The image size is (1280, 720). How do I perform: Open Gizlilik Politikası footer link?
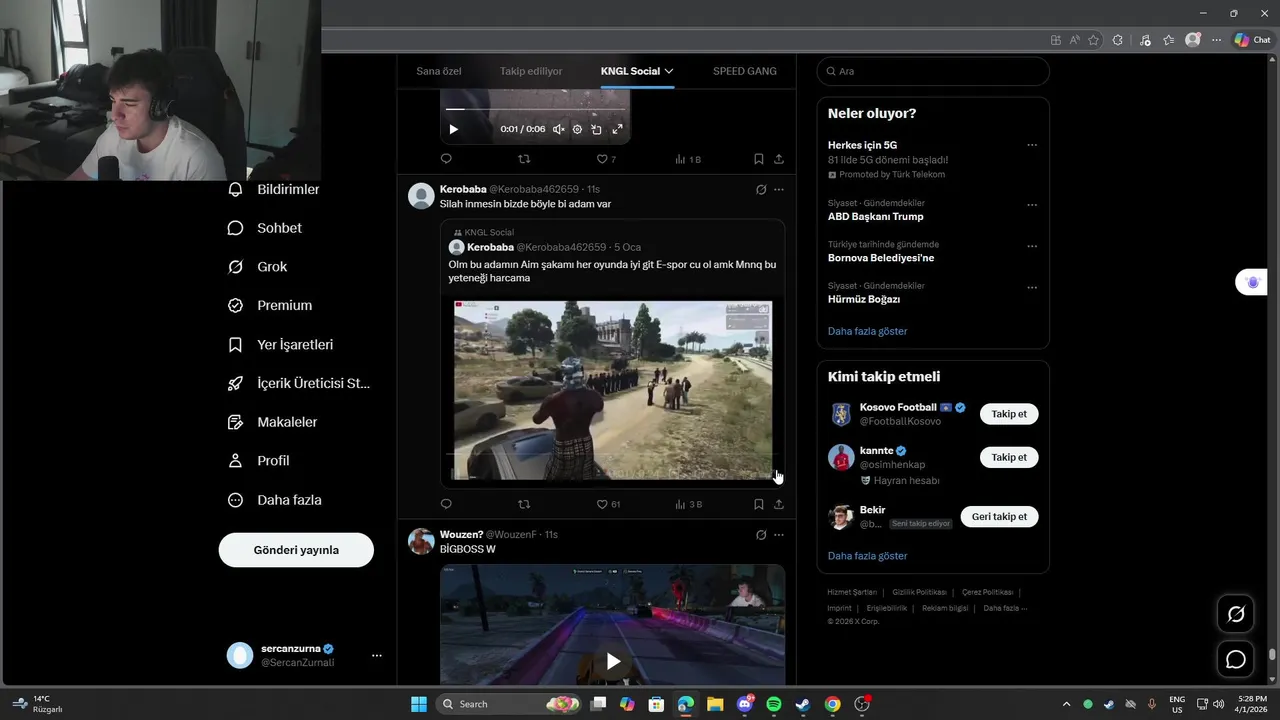919,592
